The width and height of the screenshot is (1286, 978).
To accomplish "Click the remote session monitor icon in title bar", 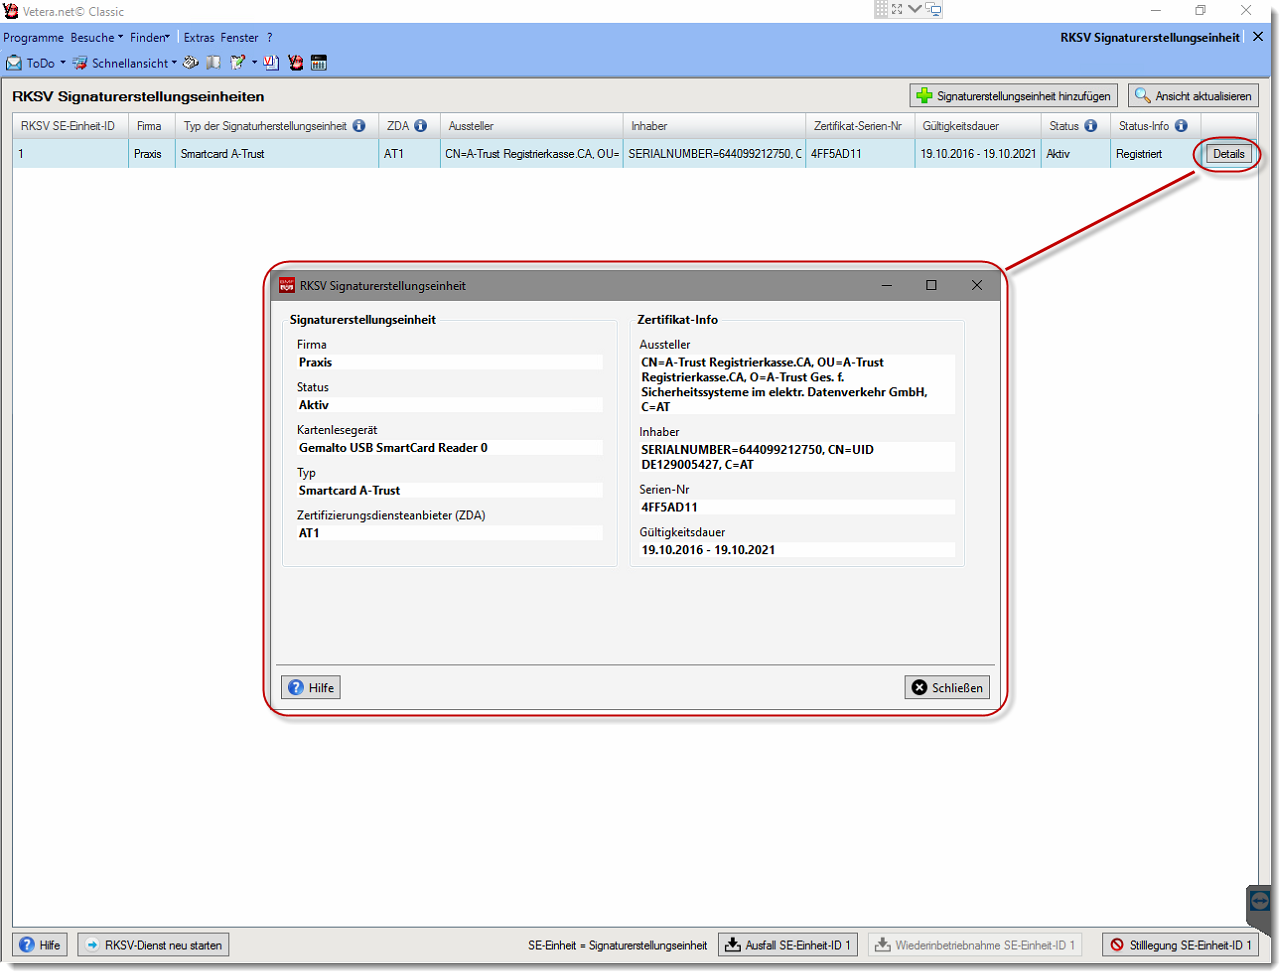I will 933,10.
